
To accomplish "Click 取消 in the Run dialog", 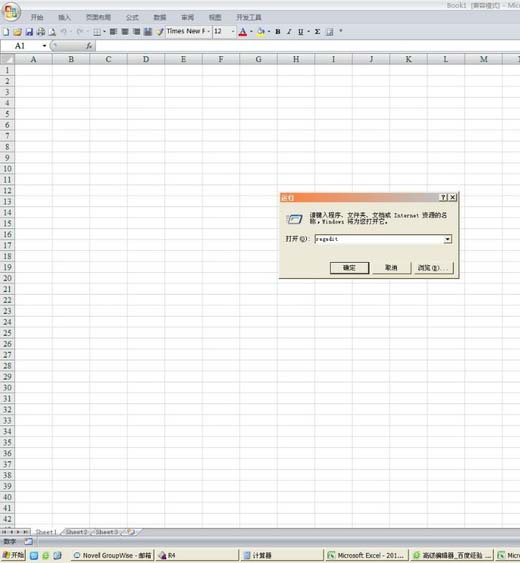I will click(391, 268).
